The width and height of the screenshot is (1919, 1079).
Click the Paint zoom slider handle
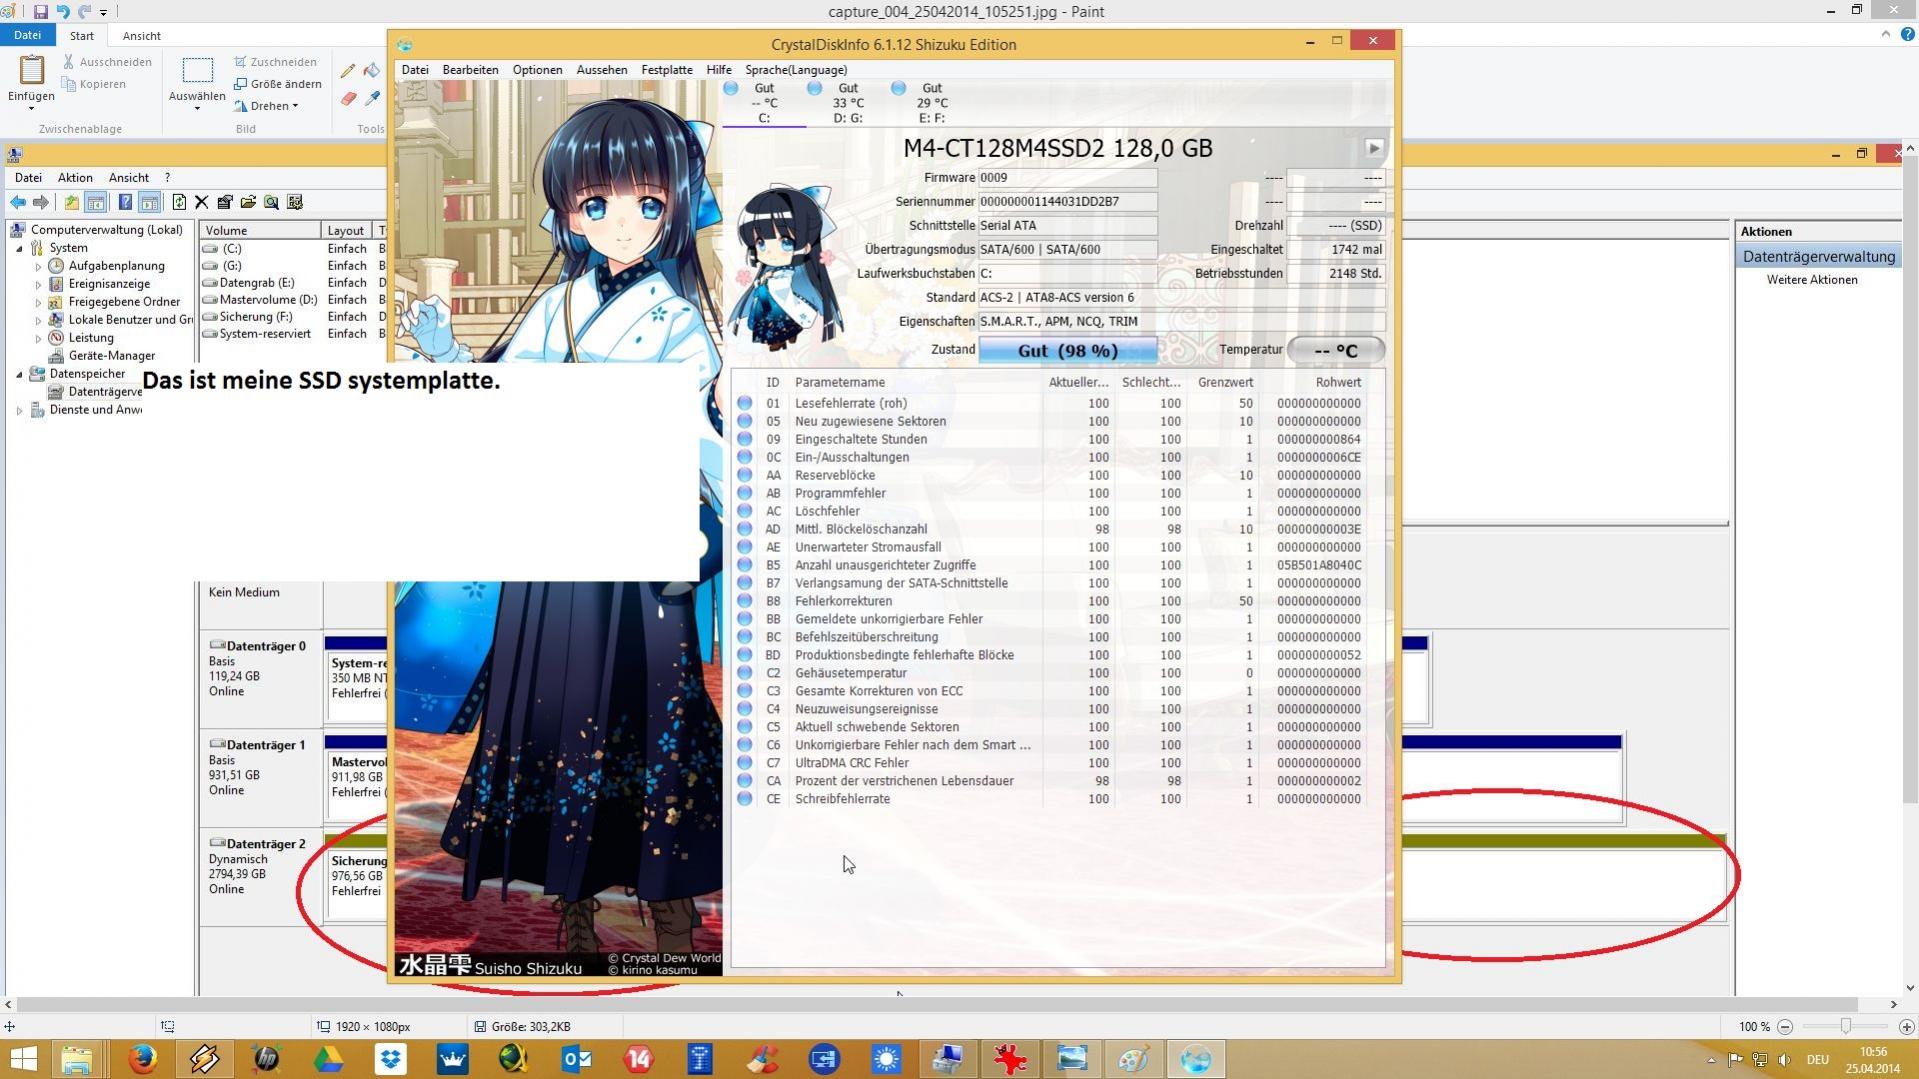click(x=1845, y=1026)
